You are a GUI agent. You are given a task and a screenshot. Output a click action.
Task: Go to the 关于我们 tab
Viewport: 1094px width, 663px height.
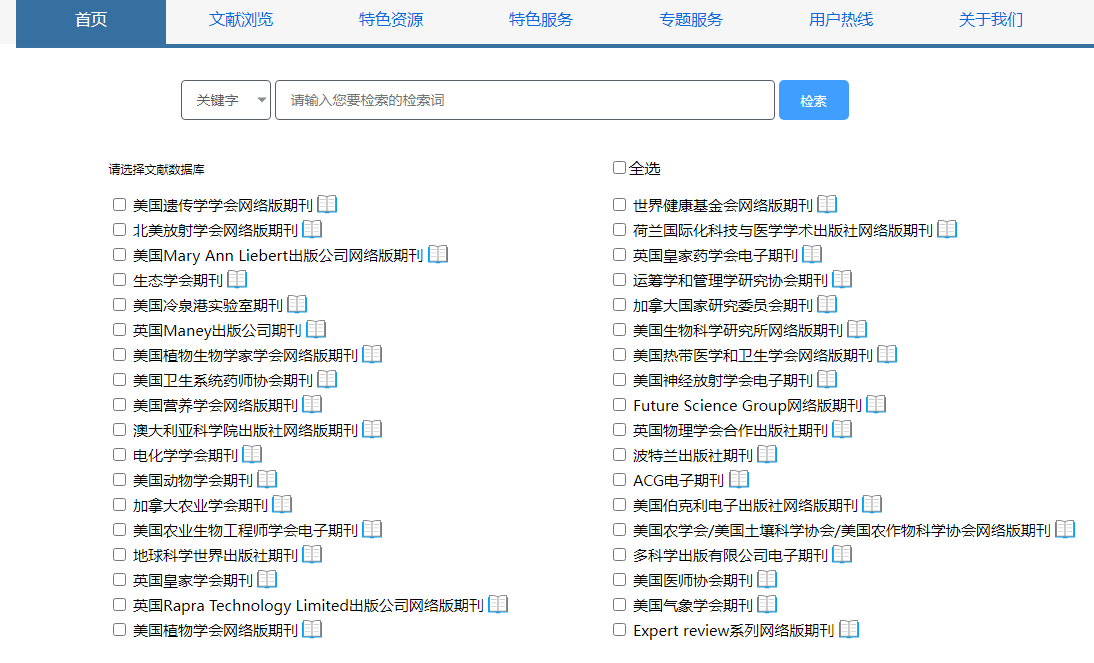[991, 20]
